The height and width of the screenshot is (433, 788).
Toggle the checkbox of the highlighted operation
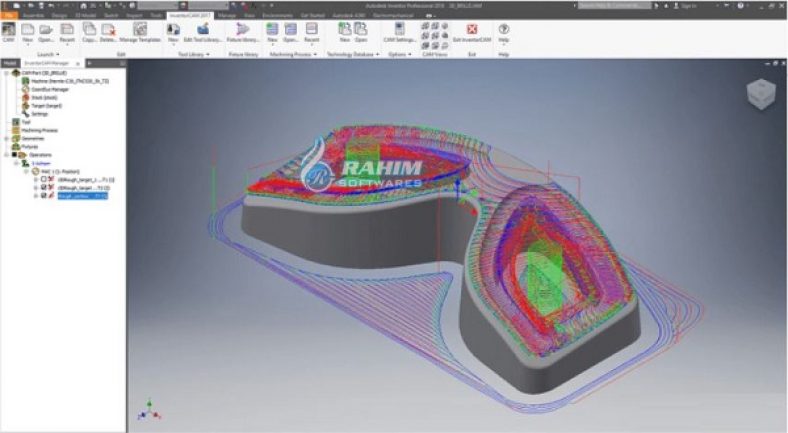(44, 195)
